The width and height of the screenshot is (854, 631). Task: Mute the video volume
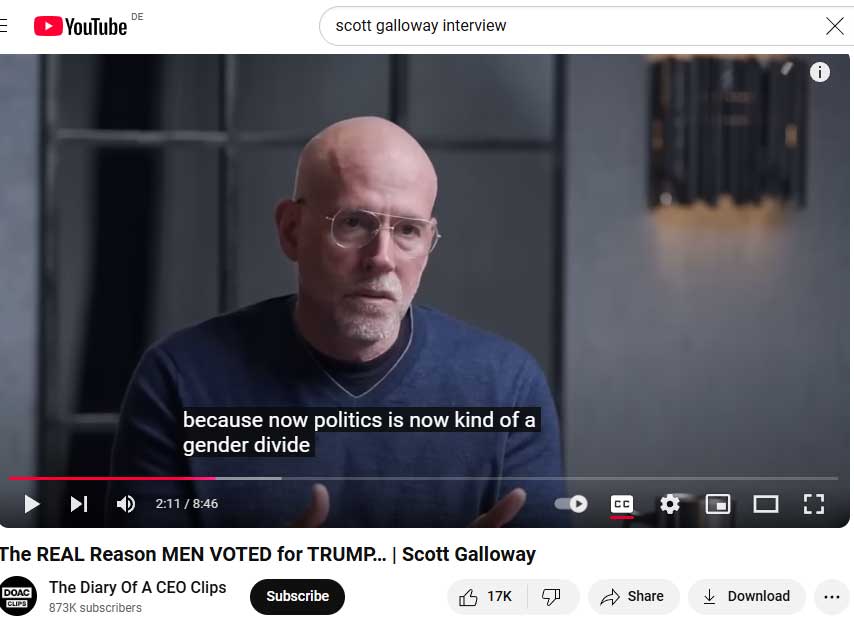pyautogui.click(x=126, y=504)
